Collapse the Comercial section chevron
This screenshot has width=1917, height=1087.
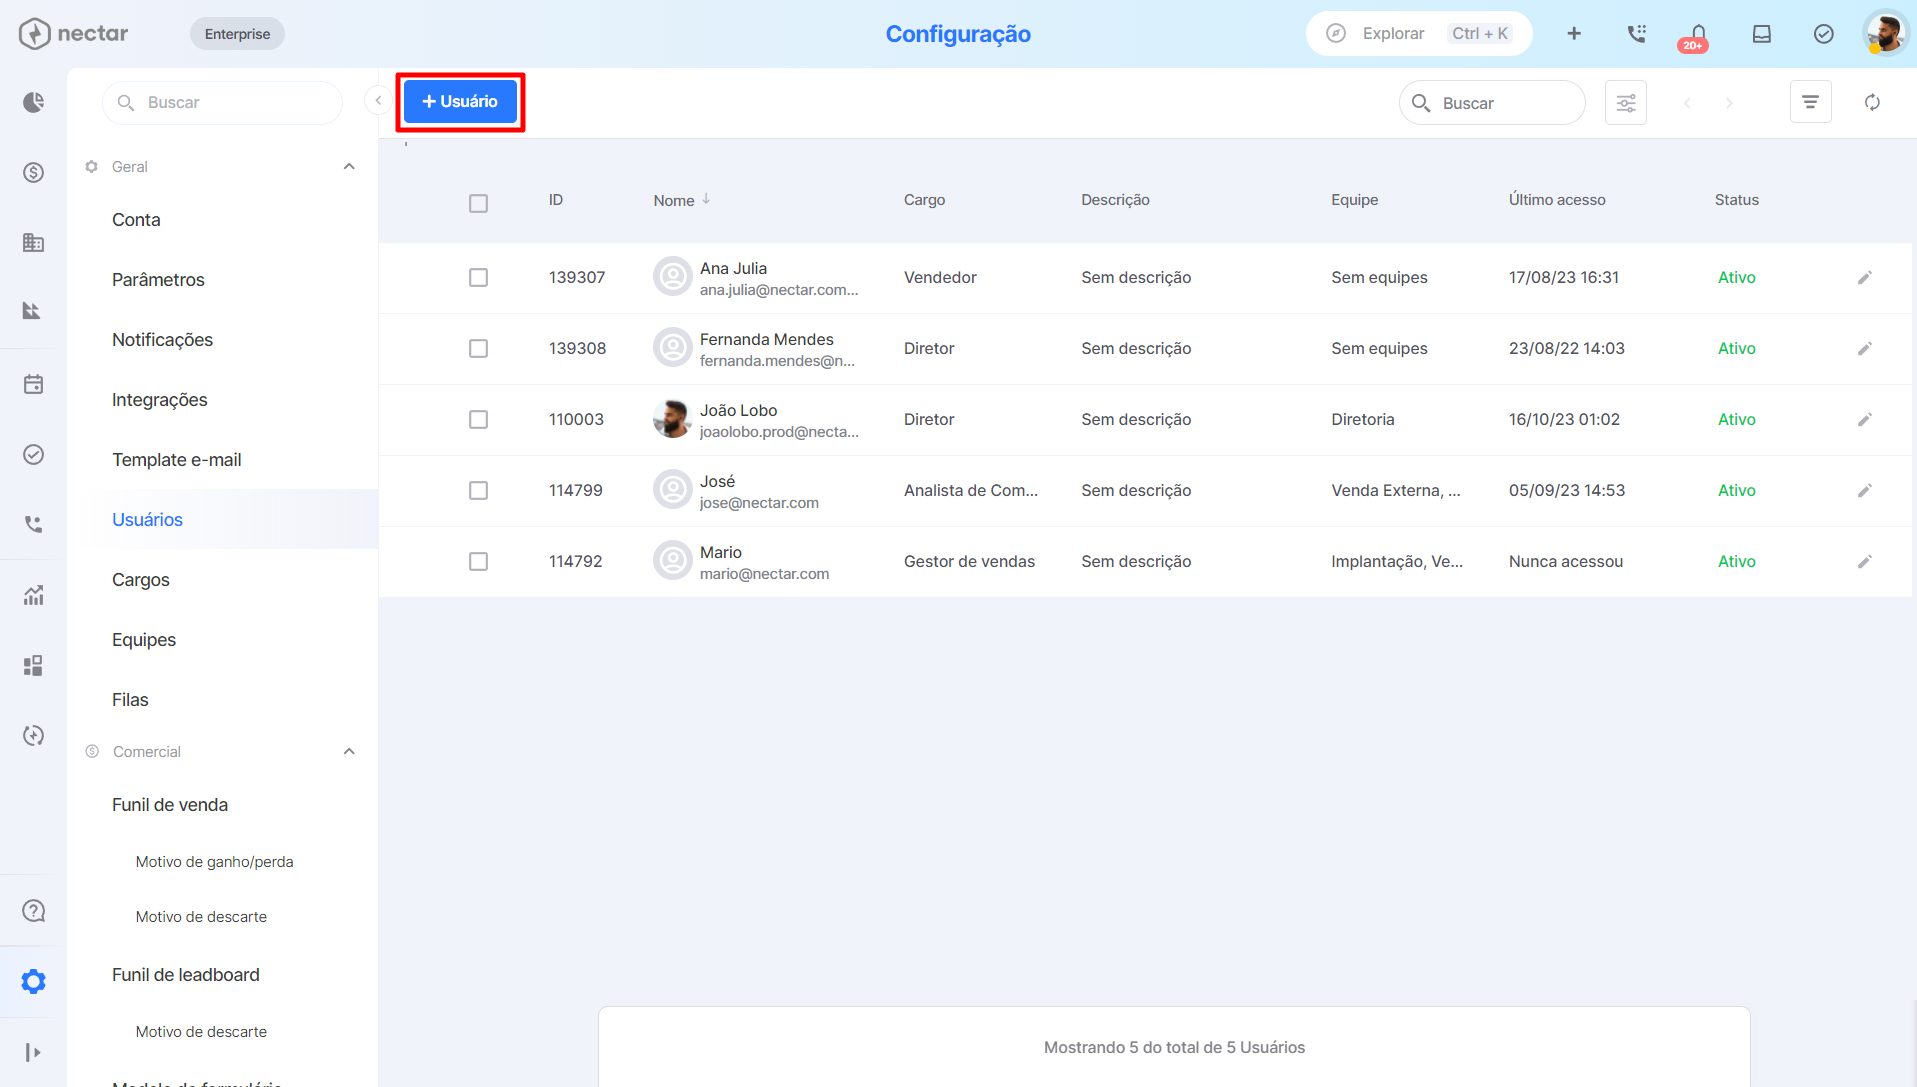tap(349, 752)
